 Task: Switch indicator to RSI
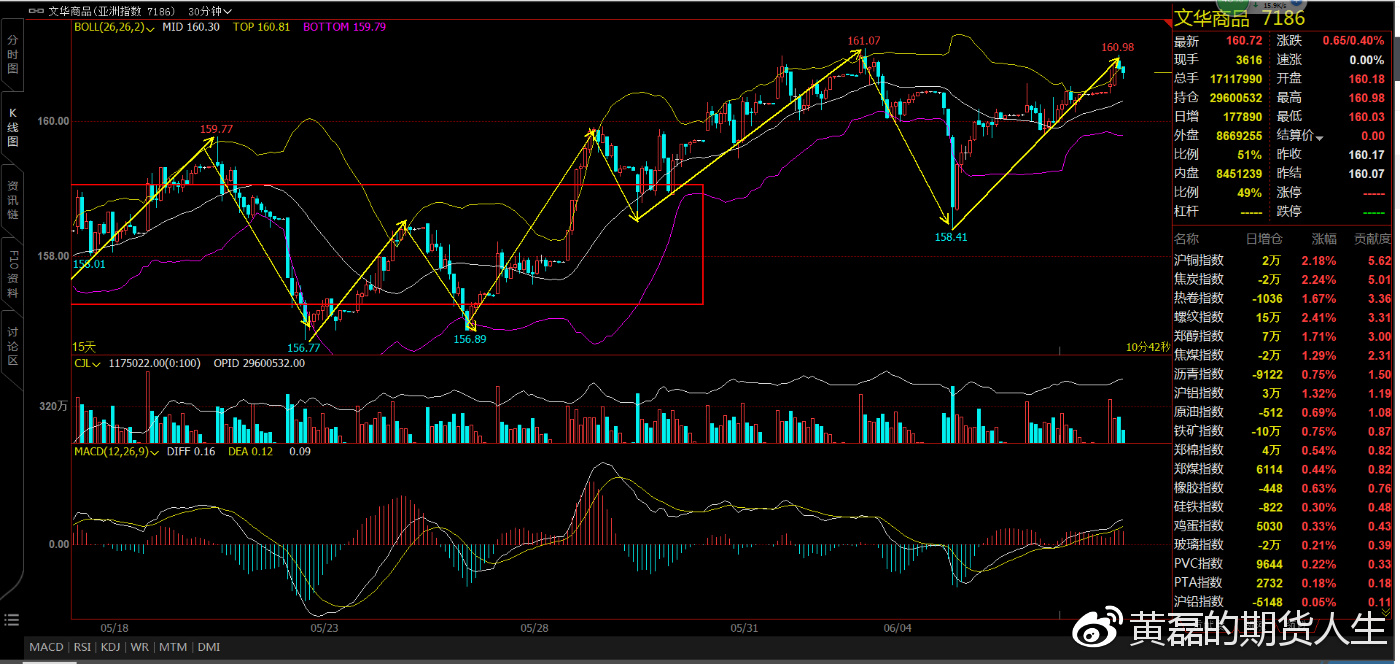pos(82,647)
